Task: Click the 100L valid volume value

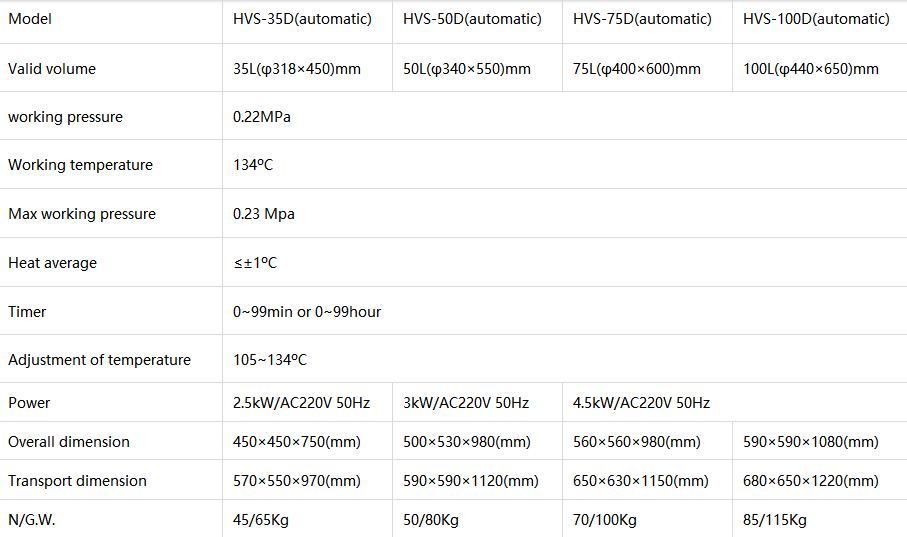Action: pos(811,69)
